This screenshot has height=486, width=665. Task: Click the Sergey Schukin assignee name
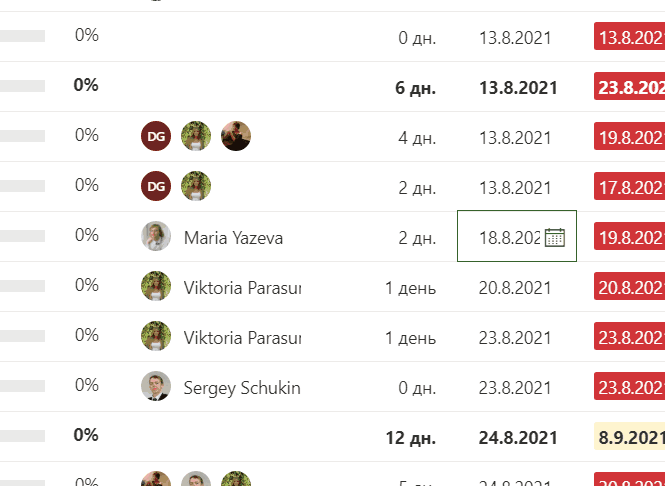242,388
